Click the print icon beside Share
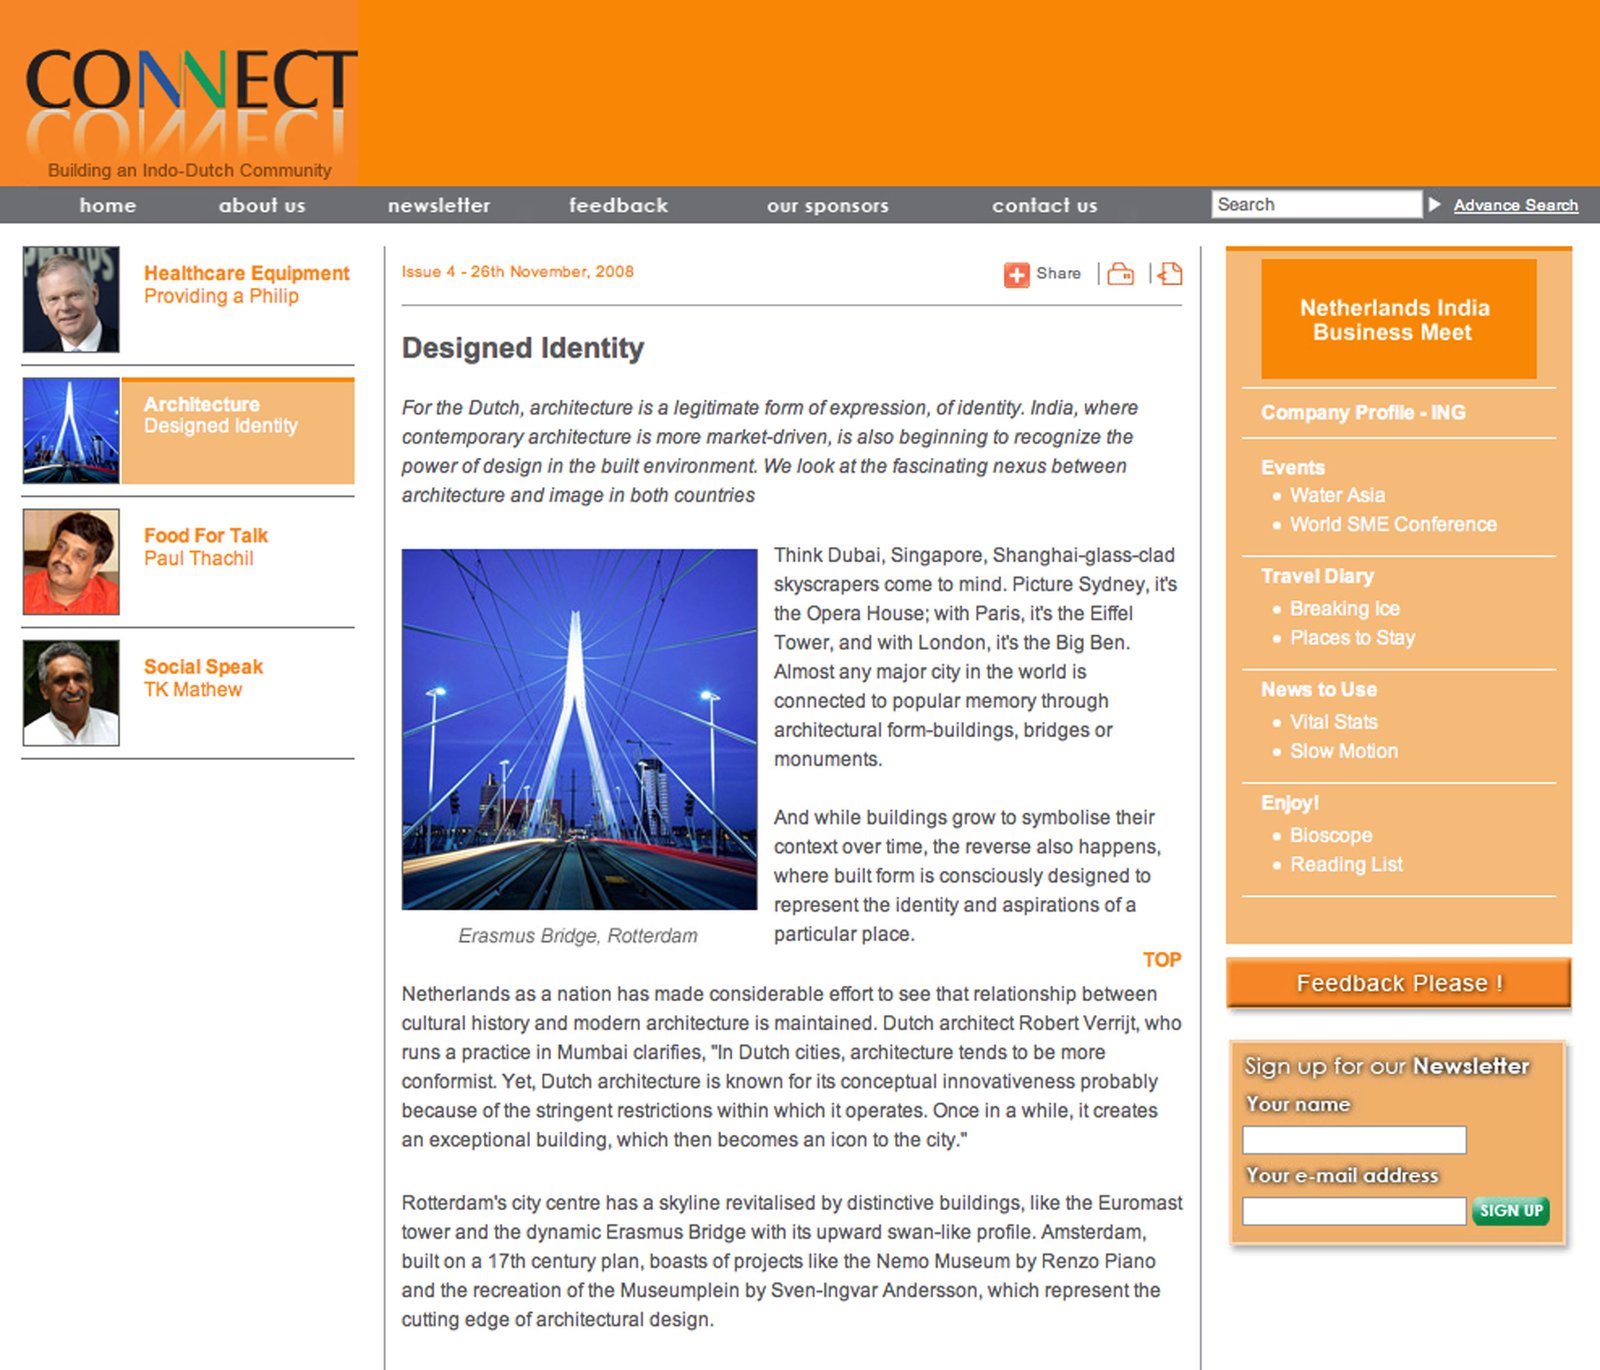Viewport: 1600px width, 1370px height. click(x=1121, y=273)
